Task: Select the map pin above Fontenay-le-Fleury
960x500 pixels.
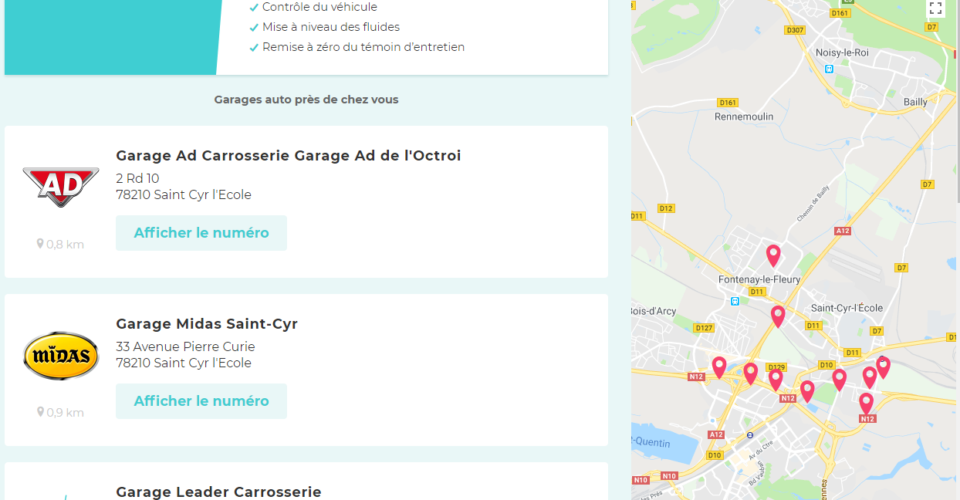Action: [x=773, y=255]
